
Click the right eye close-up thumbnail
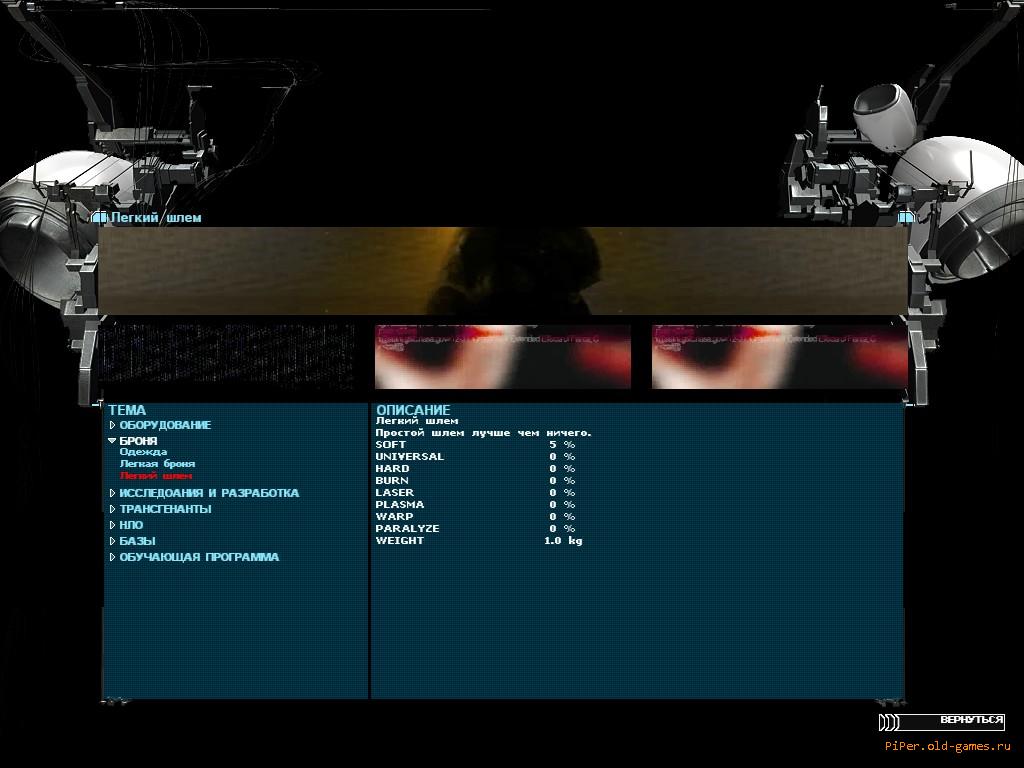tap(779, 356)
